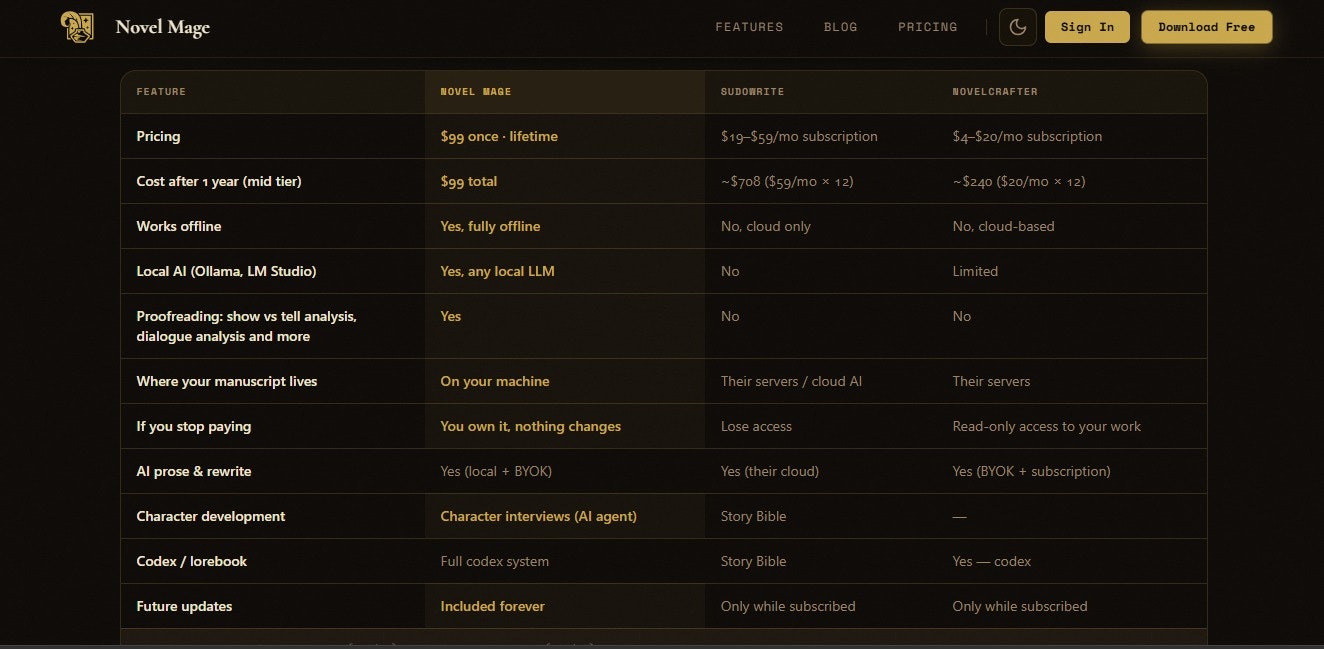1324x649 pixels.
Task: Click 'If you stop paying' label
Action: coord(194,426)
